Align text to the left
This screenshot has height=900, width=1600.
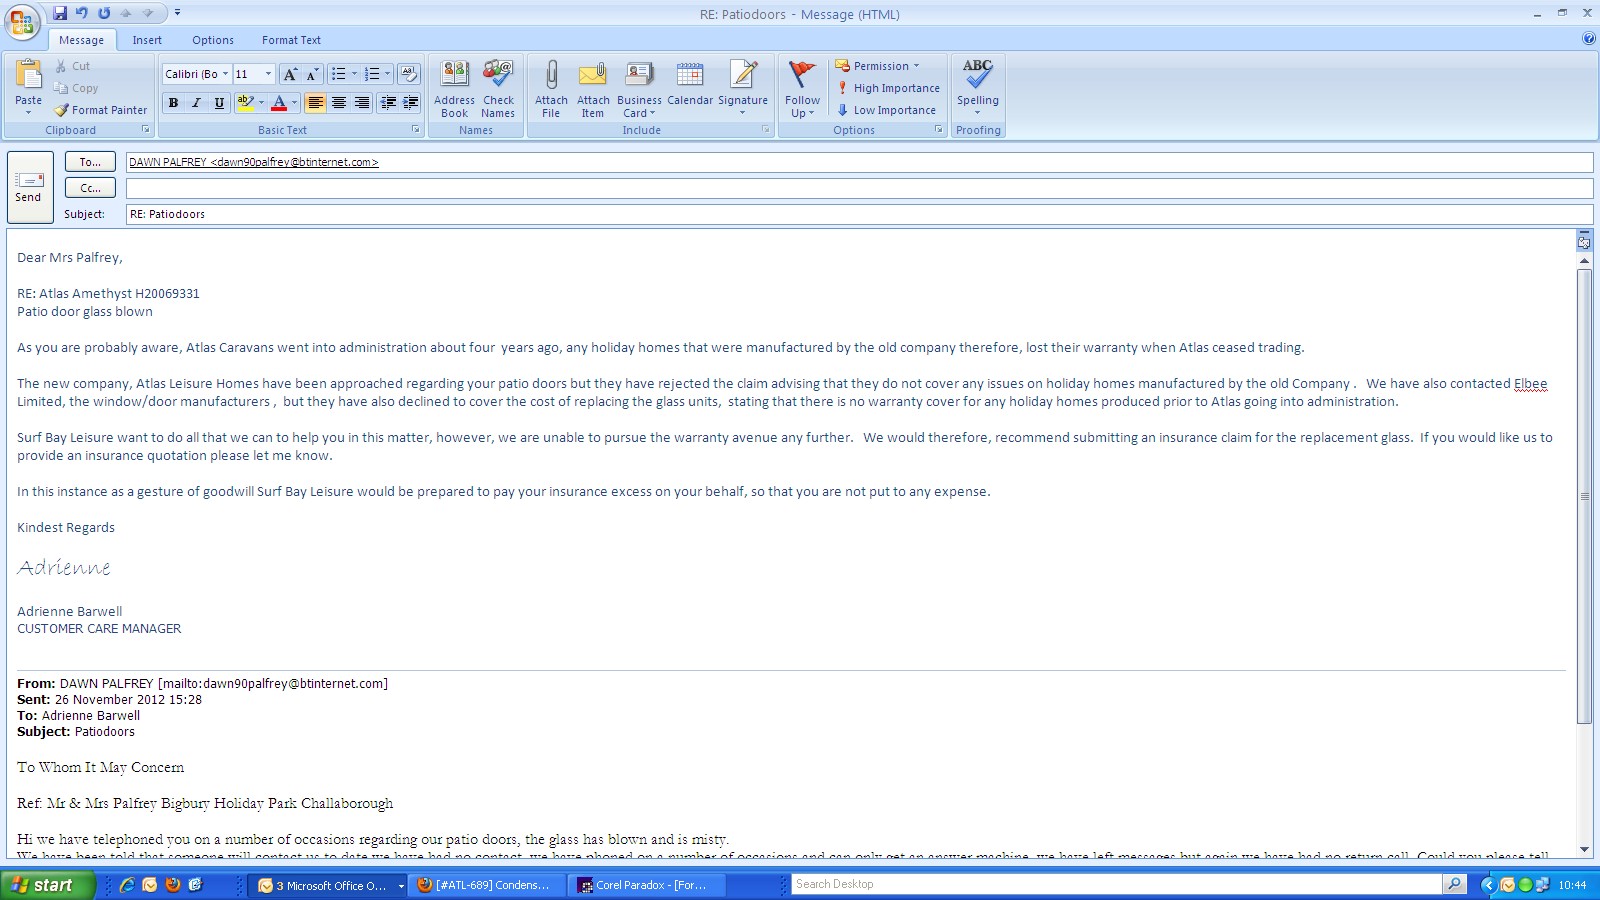315,103
